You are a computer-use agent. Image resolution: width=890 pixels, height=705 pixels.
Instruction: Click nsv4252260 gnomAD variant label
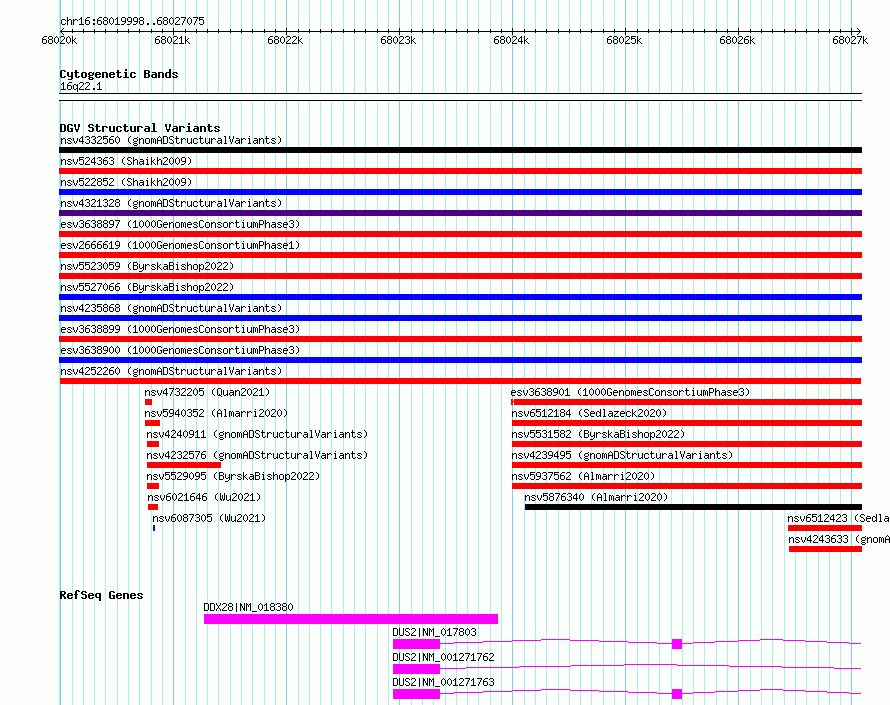tap(171, 371)
